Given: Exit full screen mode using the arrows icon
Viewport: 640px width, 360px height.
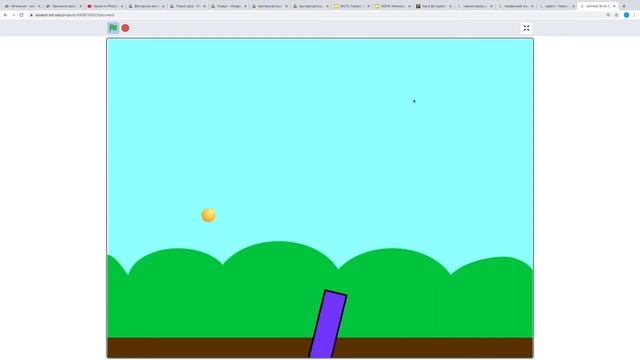Looking at the screenshot, I should [x=527, y=28].
